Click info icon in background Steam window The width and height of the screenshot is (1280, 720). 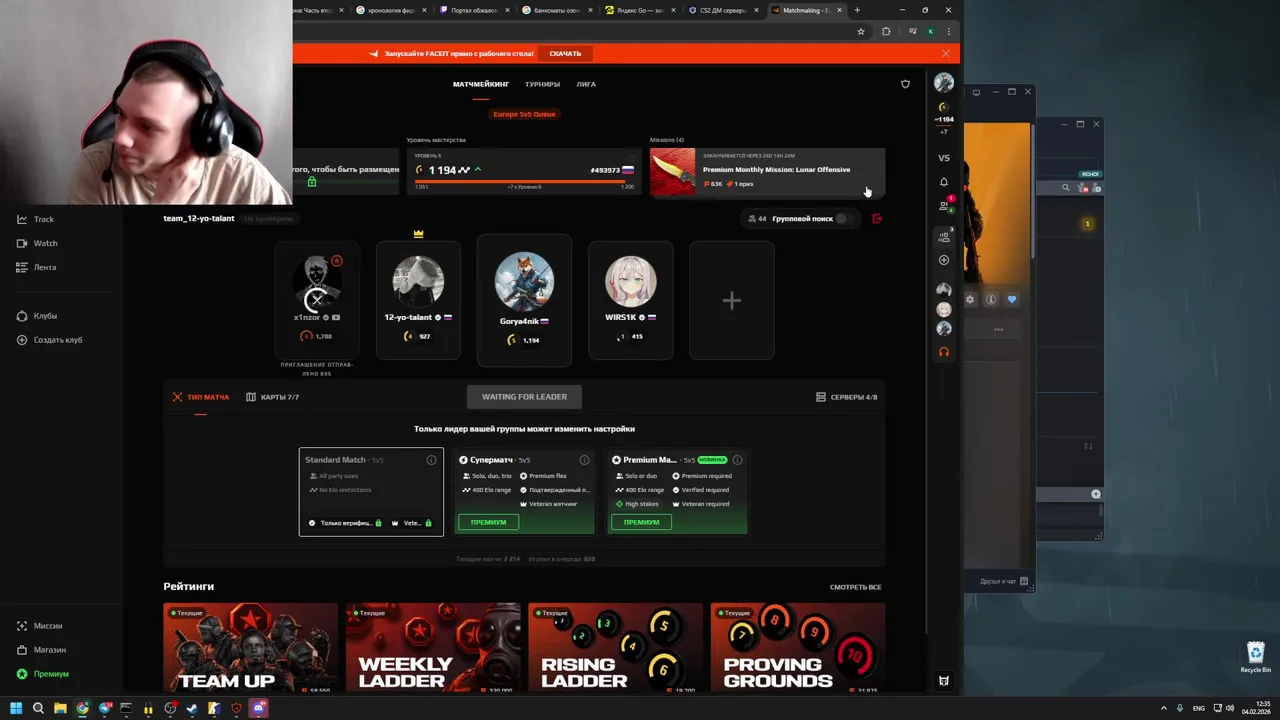(991, 299)
